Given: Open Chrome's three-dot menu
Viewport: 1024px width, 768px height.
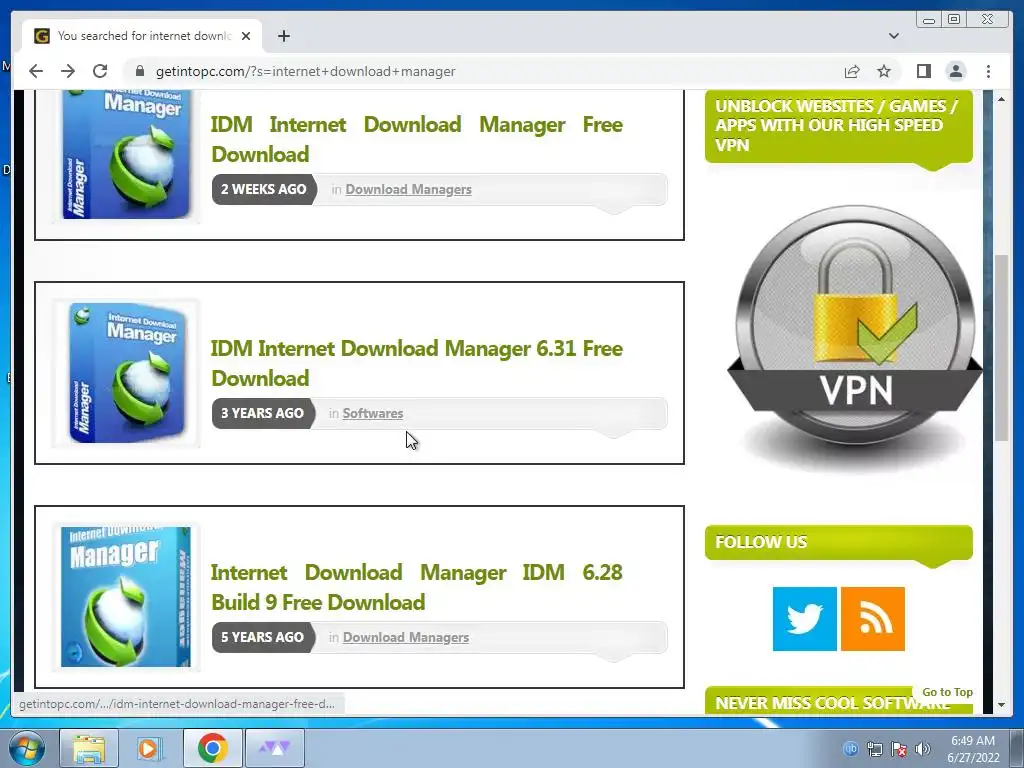Looking at the screenshot, I should click(x=988, y=71).
